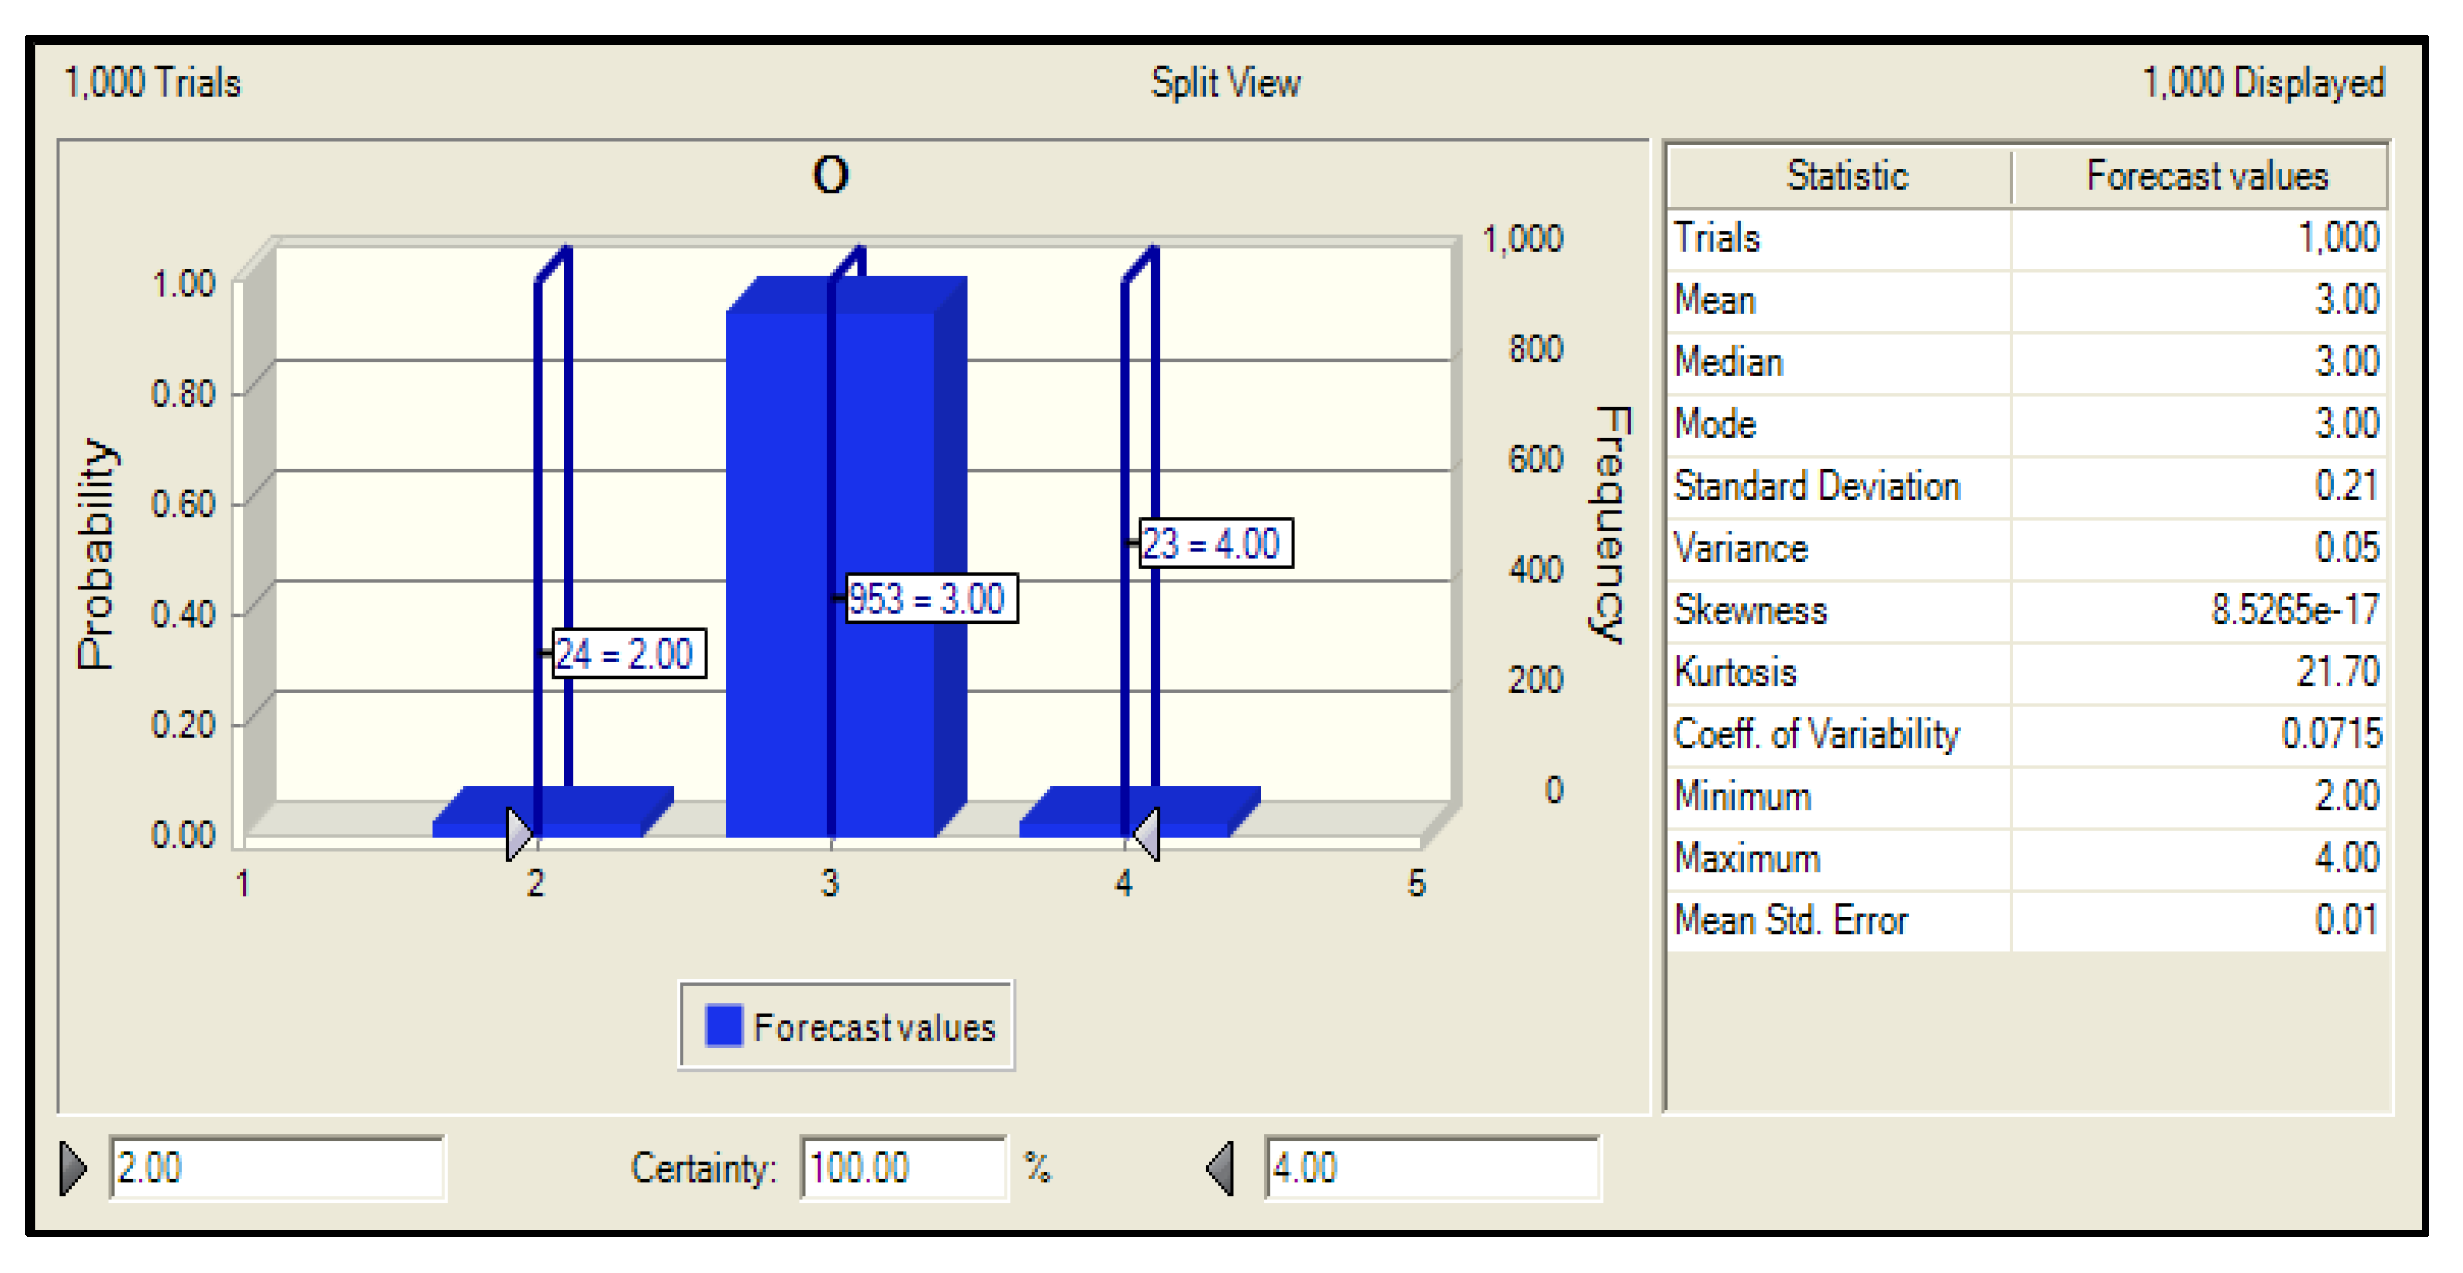2463x1273 pixels.
Task: Click the lower bound 2.00 field
Action: pyautogui.click(x=276, y=1167)
